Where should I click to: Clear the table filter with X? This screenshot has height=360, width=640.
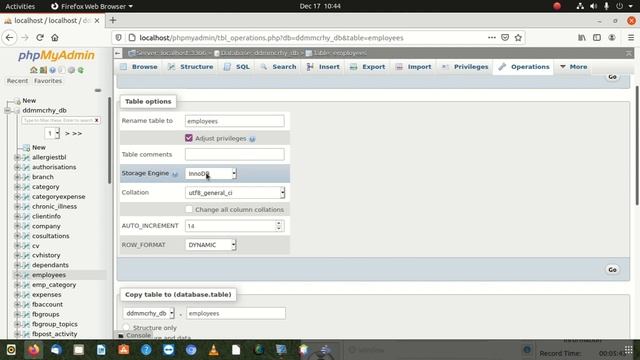tap(97, 120)
